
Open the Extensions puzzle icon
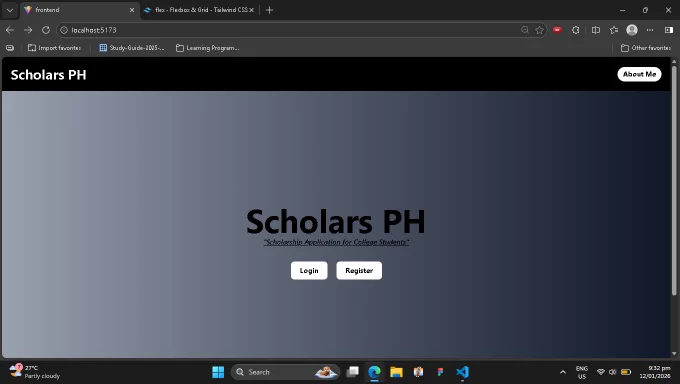point(575,30)
